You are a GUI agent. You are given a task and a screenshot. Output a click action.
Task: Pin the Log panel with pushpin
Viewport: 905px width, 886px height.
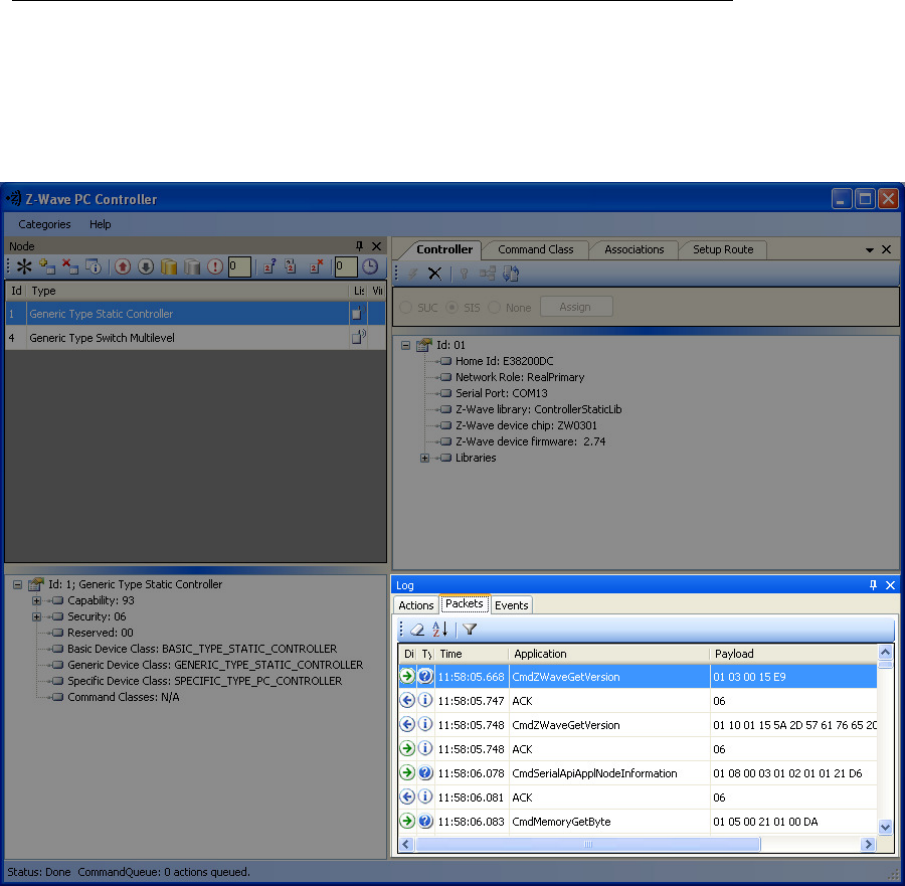(x=873, y=585)
